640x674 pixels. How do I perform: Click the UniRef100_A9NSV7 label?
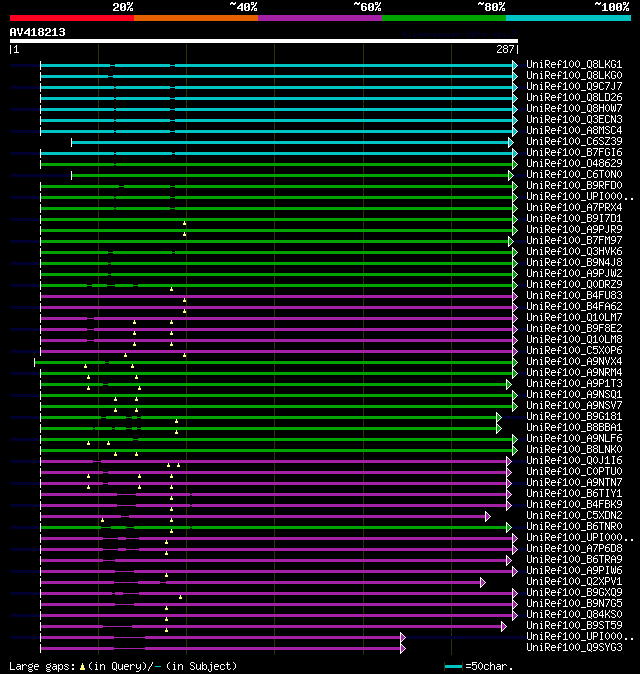click(574, 406)
